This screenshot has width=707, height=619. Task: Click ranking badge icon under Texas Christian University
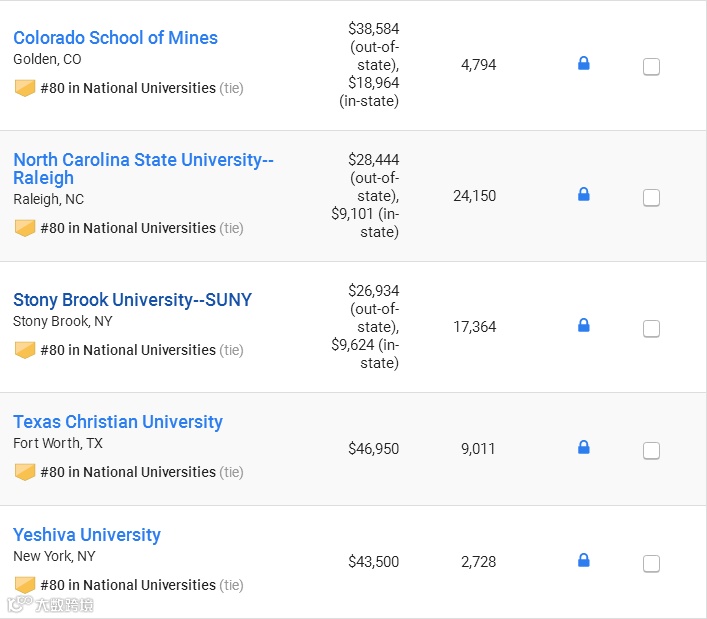click(25, 472)
